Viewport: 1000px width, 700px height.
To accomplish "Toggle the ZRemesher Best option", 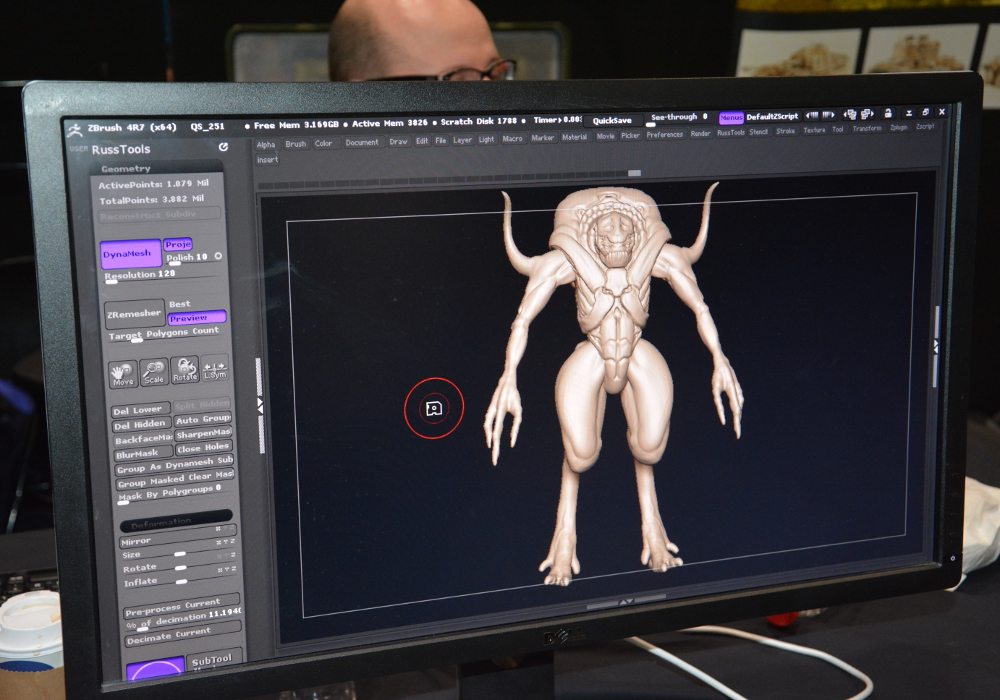I will coord(180,304).
